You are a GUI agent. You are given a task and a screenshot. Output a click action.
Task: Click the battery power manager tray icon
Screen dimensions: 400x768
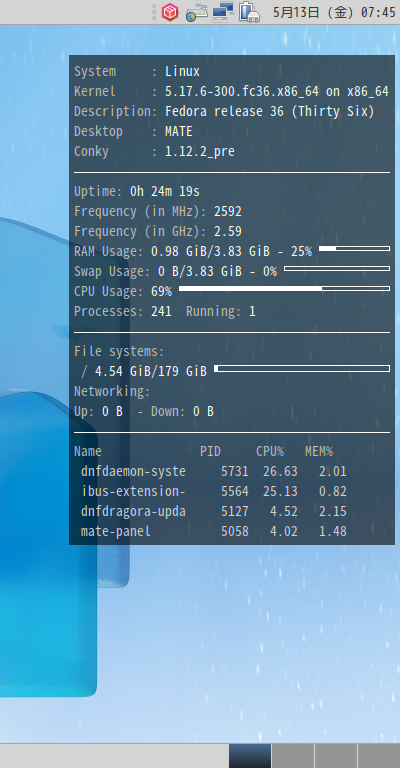(x=249, y=12)
